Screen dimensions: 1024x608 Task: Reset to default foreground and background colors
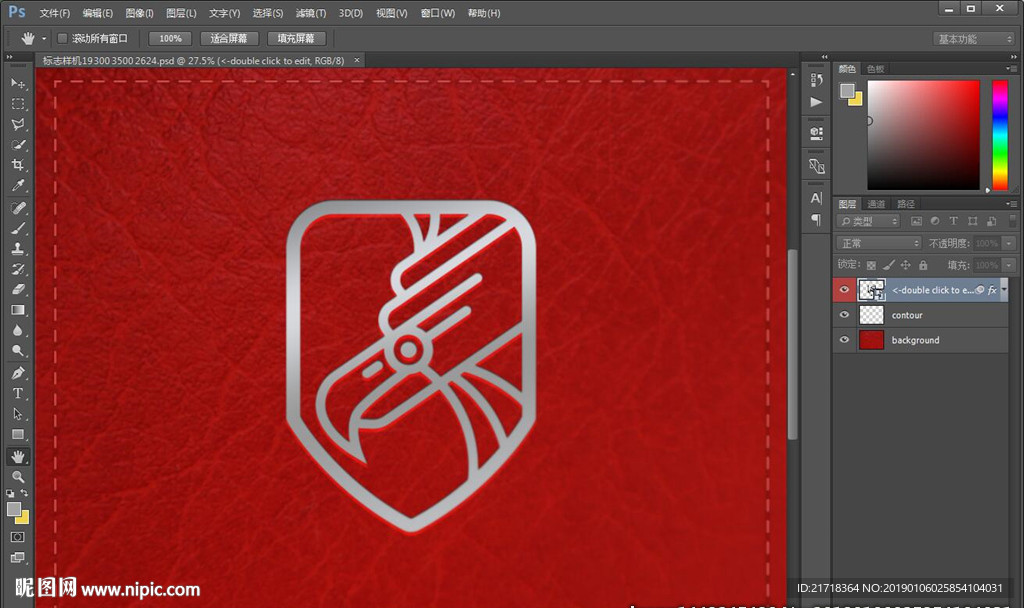tap(10, 493)
